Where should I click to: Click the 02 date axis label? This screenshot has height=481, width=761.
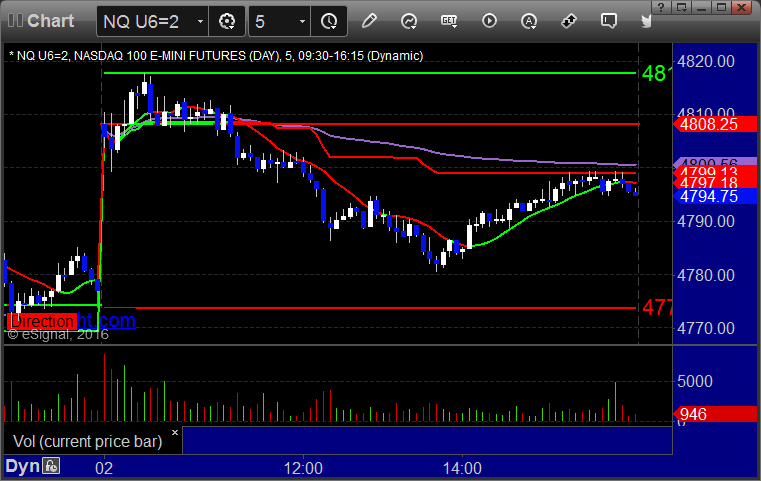tap(104, 468)
